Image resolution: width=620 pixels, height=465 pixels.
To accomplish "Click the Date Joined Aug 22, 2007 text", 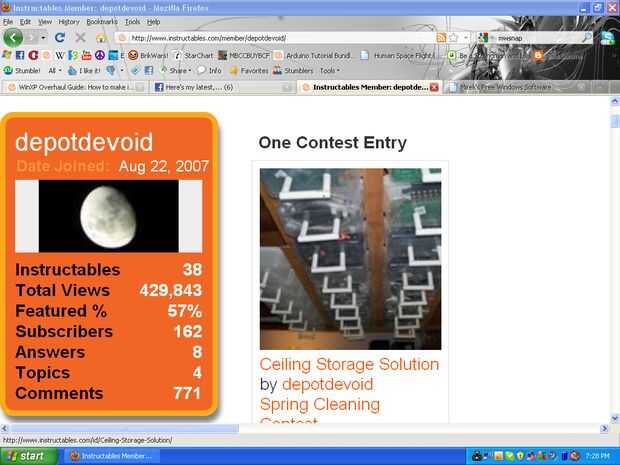I will click(112, 166).
